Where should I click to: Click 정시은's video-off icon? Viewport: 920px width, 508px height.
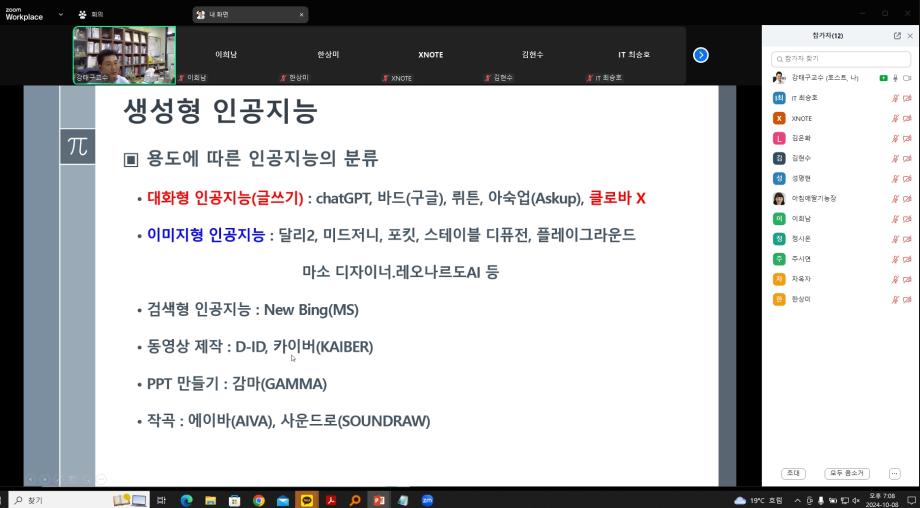(x=907, y=239)
